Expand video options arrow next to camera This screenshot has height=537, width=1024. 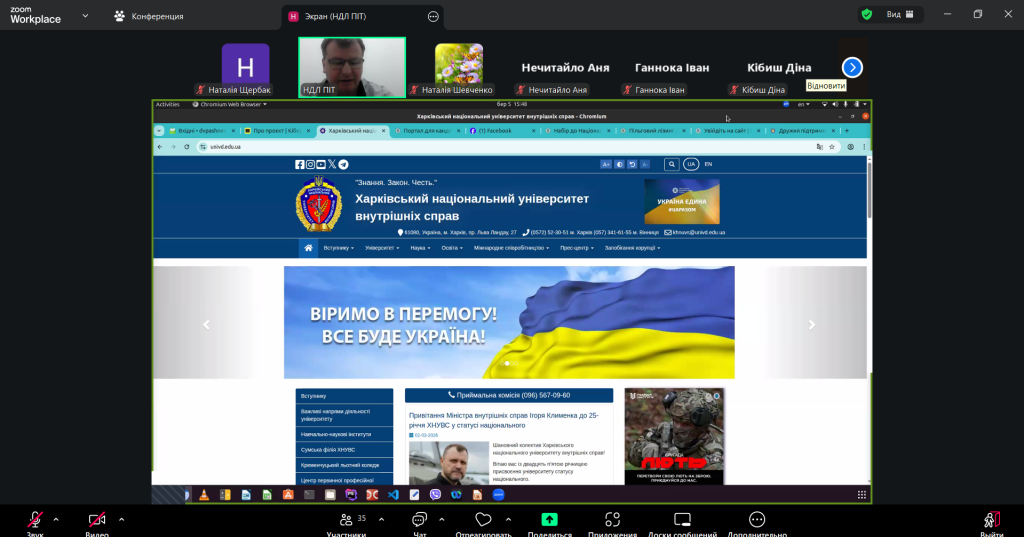click(122, 519)
